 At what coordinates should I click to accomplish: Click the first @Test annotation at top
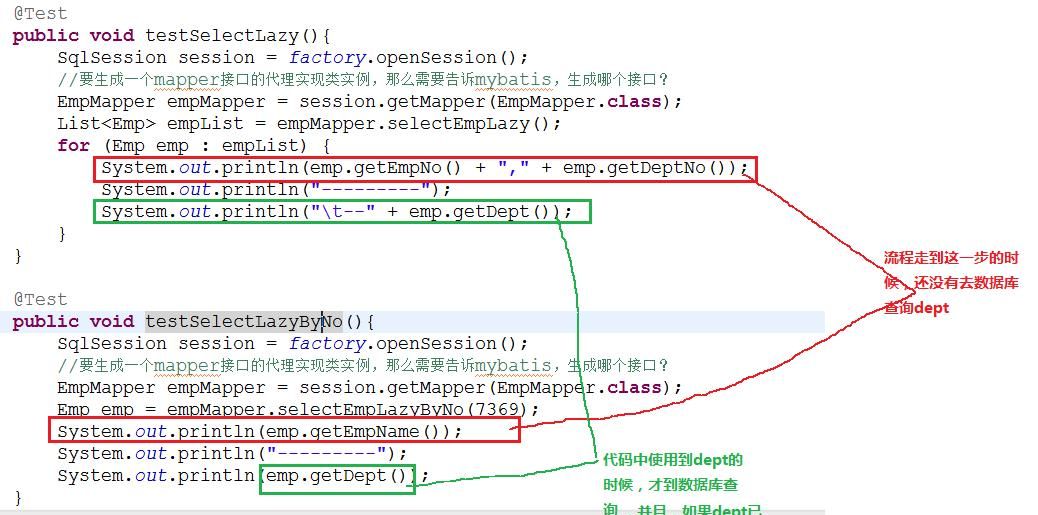[40, 14]
